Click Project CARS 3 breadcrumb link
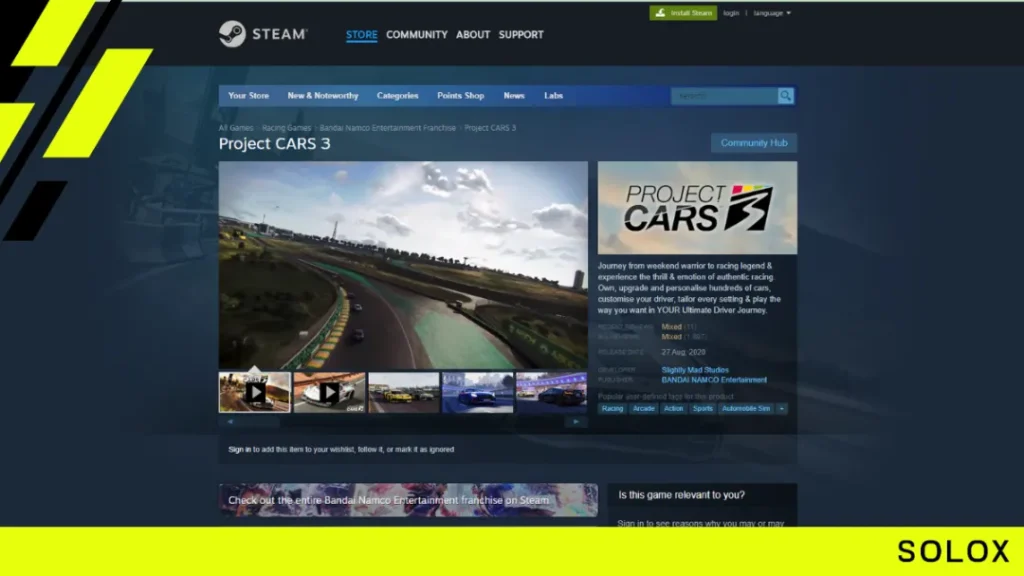The width and height of the screenshot is (1024, 576). click(x=490, y=128)
